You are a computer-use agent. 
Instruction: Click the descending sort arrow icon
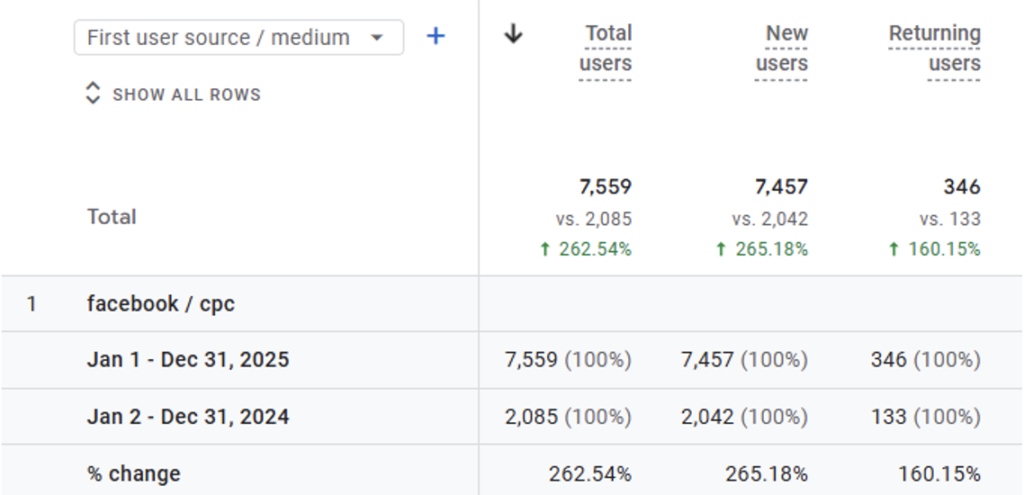[513, 34]
